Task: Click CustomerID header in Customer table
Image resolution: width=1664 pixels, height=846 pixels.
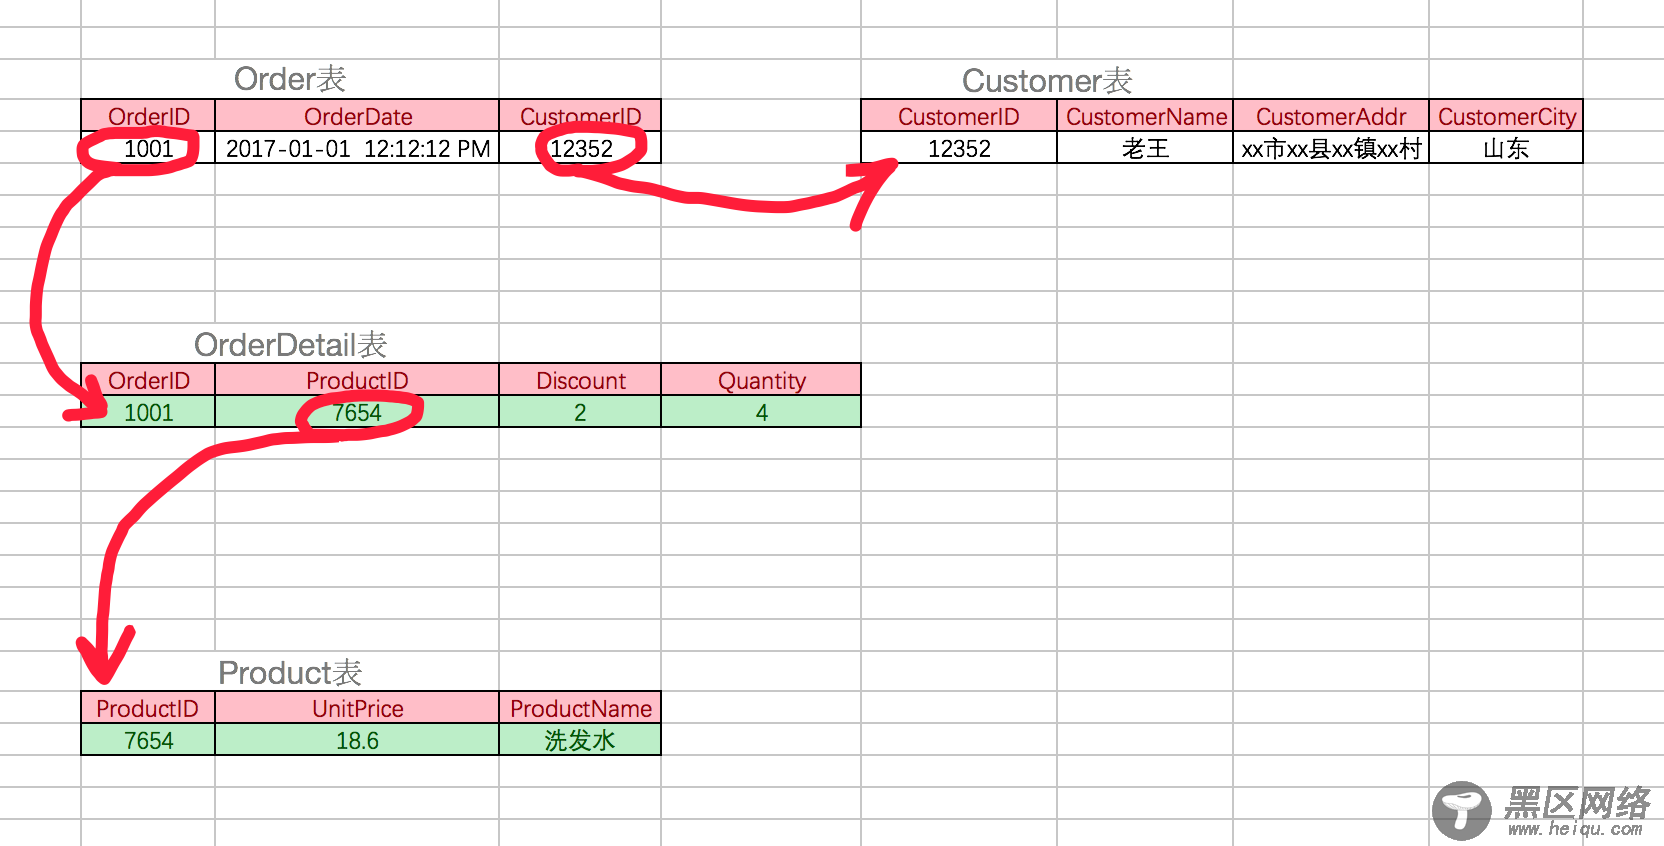Action: tap(959, 116)
